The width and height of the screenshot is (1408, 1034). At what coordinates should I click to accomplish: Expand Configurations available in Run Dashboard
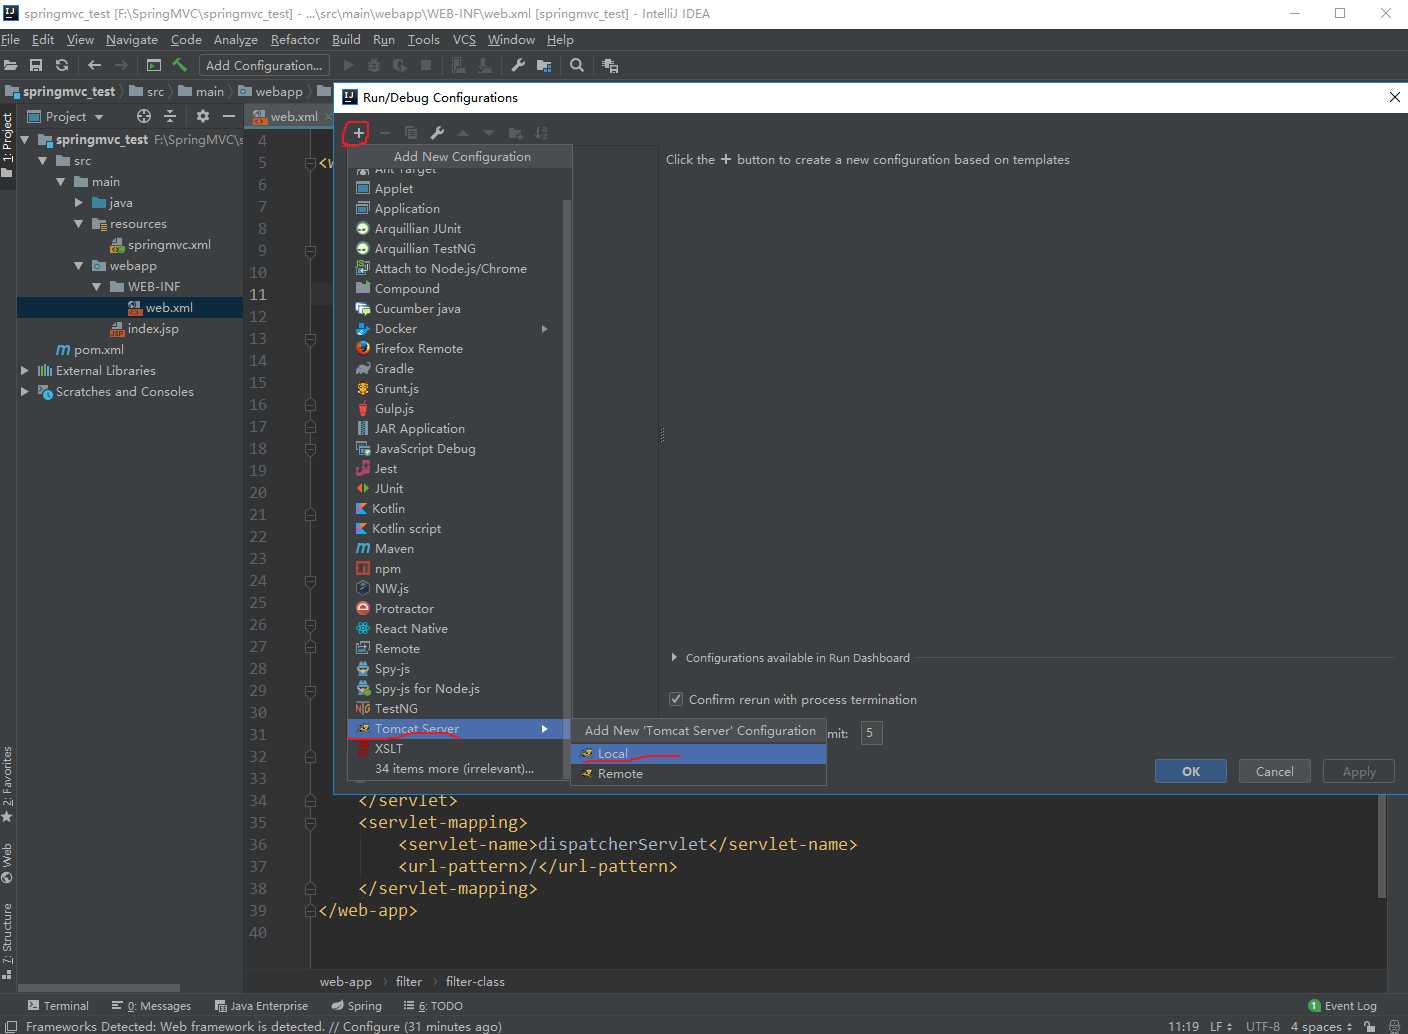coord(675,658)
